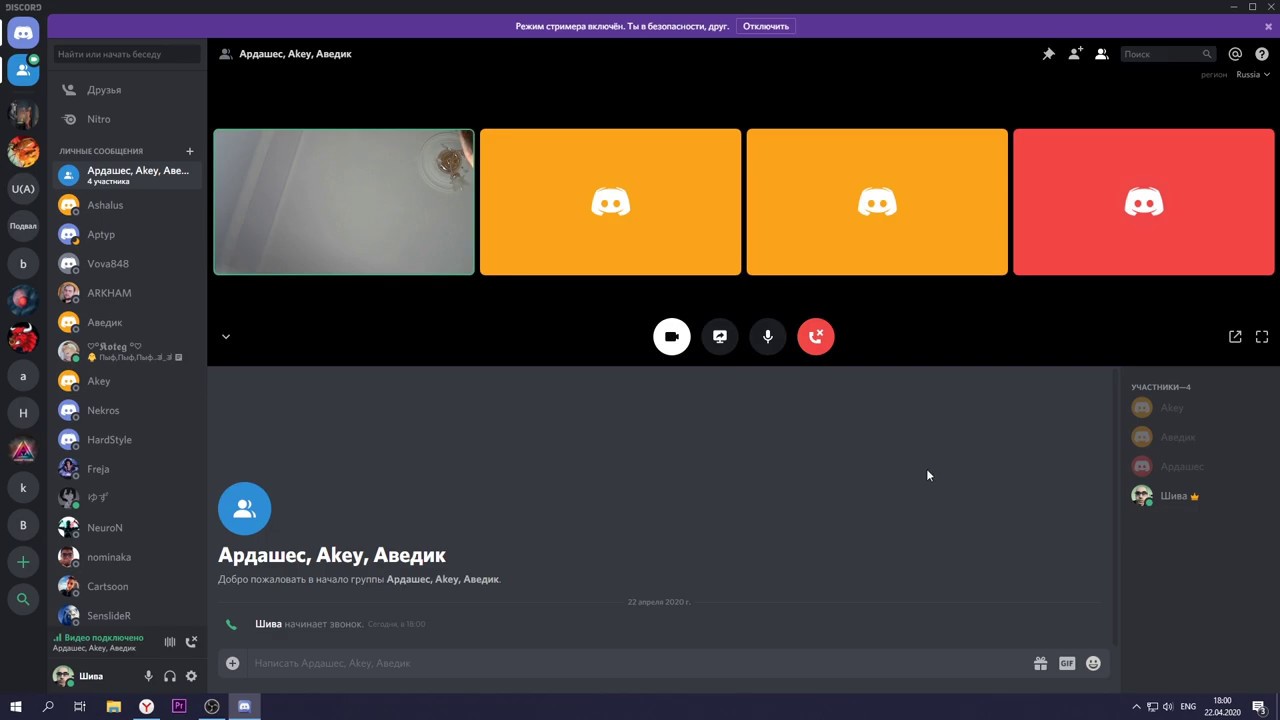Click the search field in header
Viewport: 1280px width, 720px height.
(1167, 54)
